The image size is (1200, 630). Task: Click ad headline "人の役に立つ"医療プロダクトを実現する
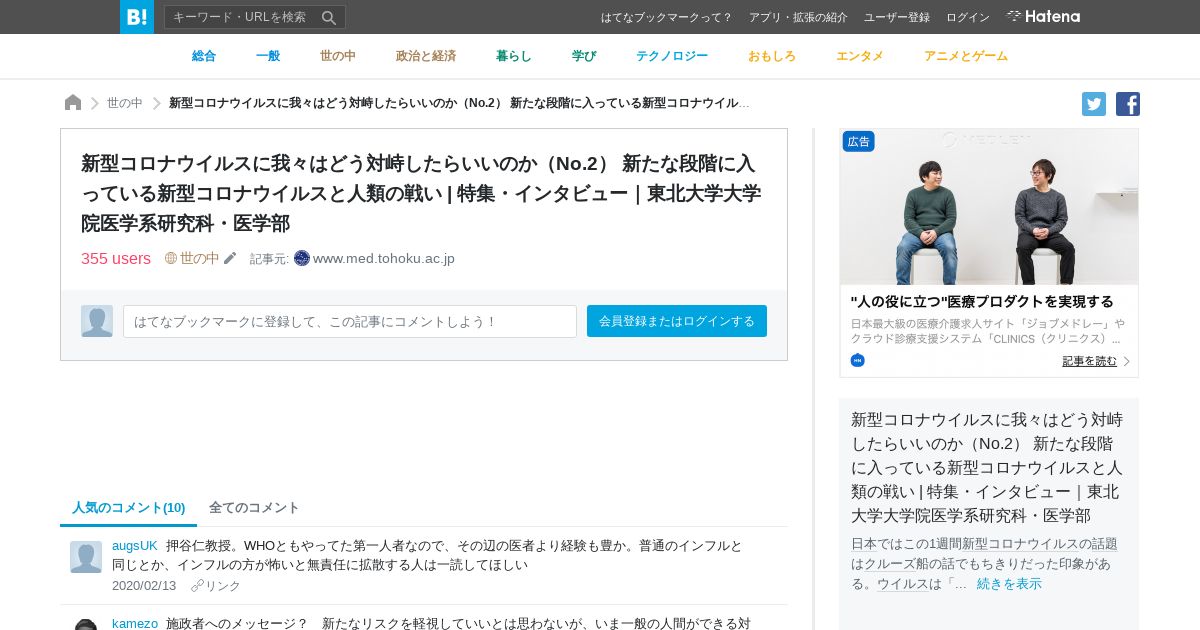coord(982,301)
